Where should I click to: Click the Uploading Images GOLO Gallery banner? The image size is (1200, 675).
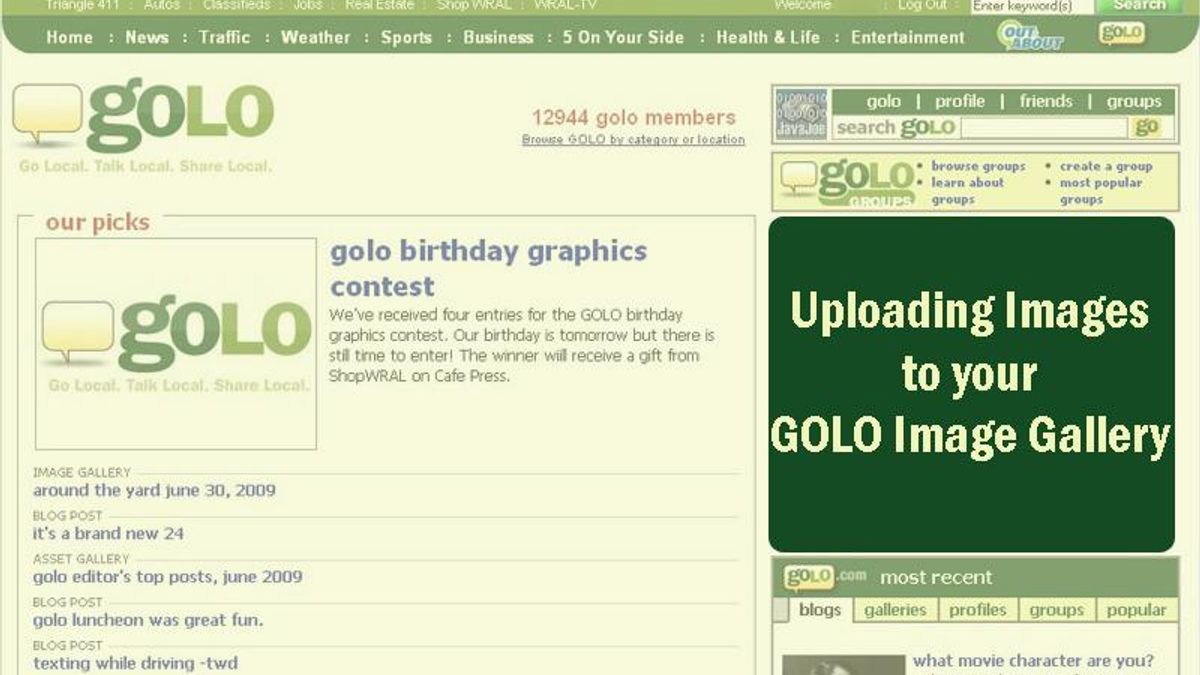(971, 384)
